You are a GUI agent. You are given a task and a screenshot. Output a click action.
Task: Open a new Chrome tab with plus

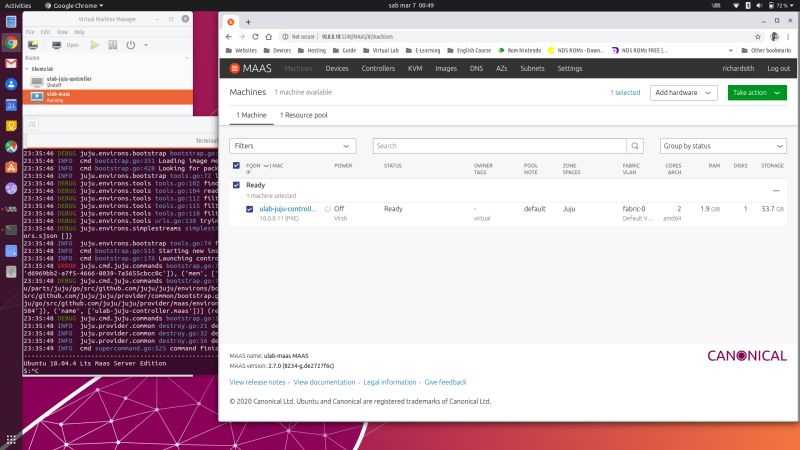point(248,22)
